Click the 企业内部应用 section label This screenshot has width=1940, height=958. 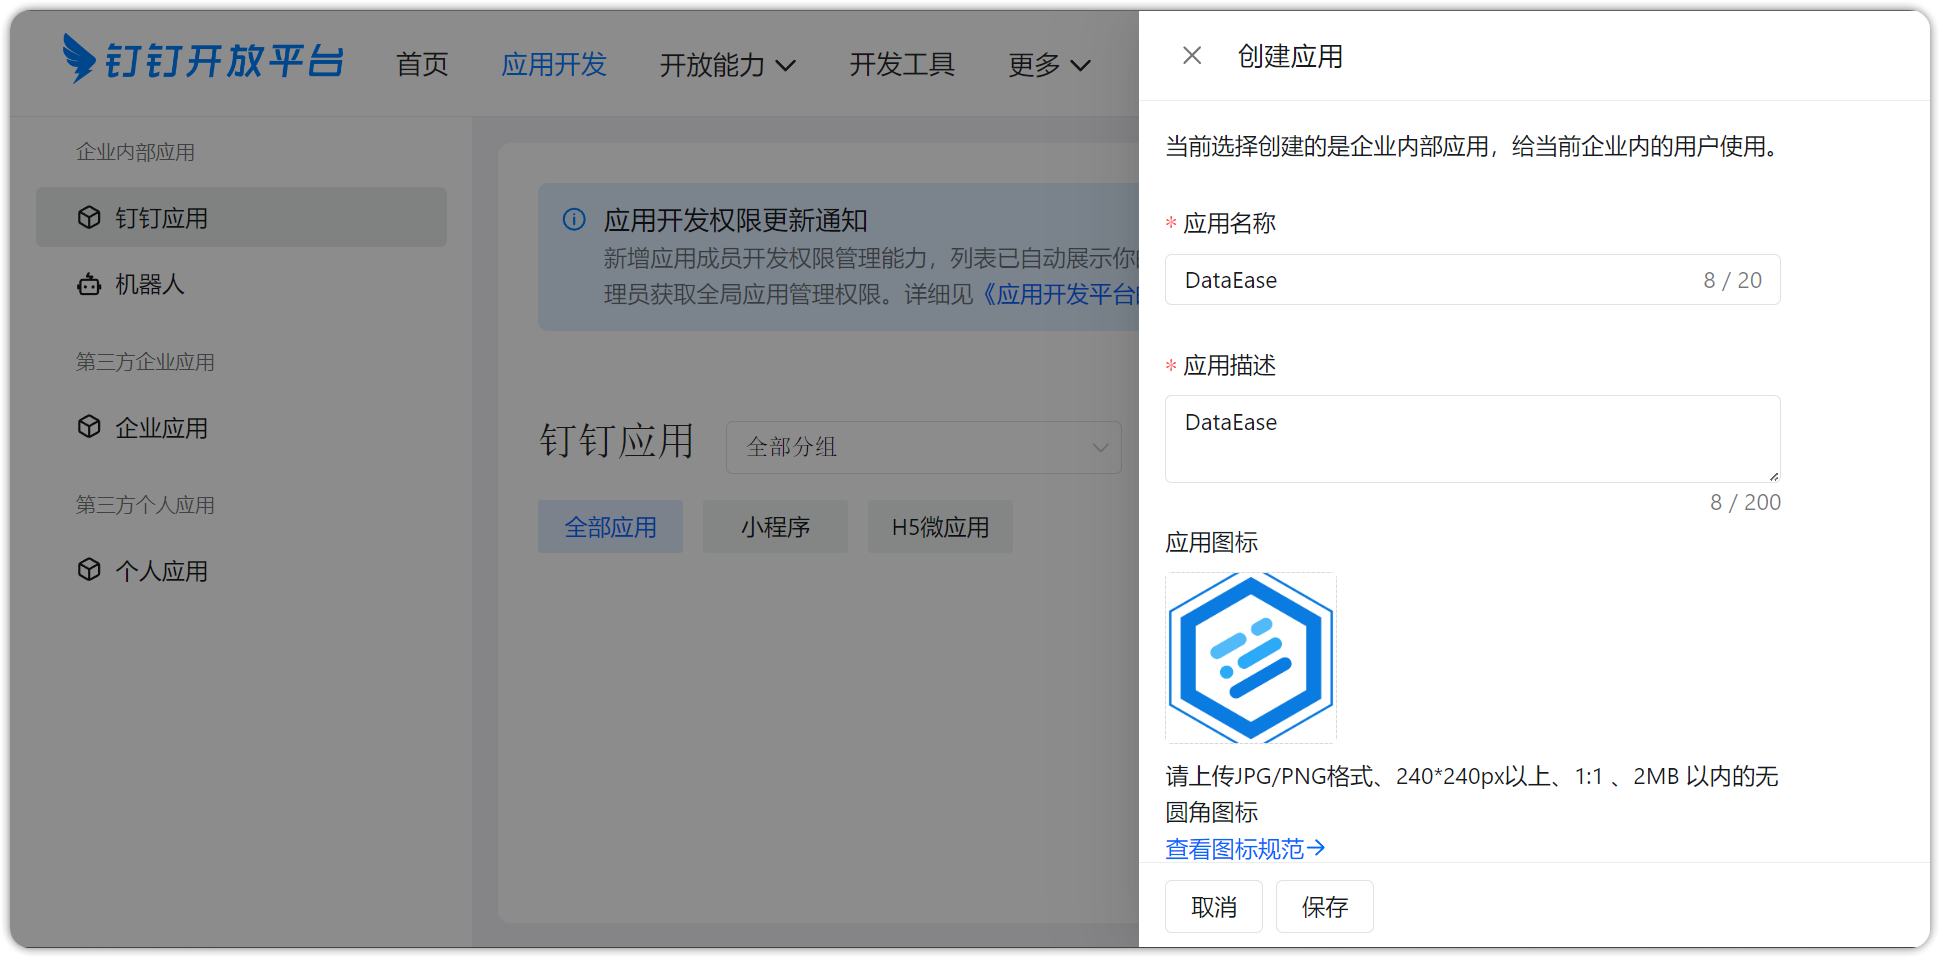(x=135, y=152)
